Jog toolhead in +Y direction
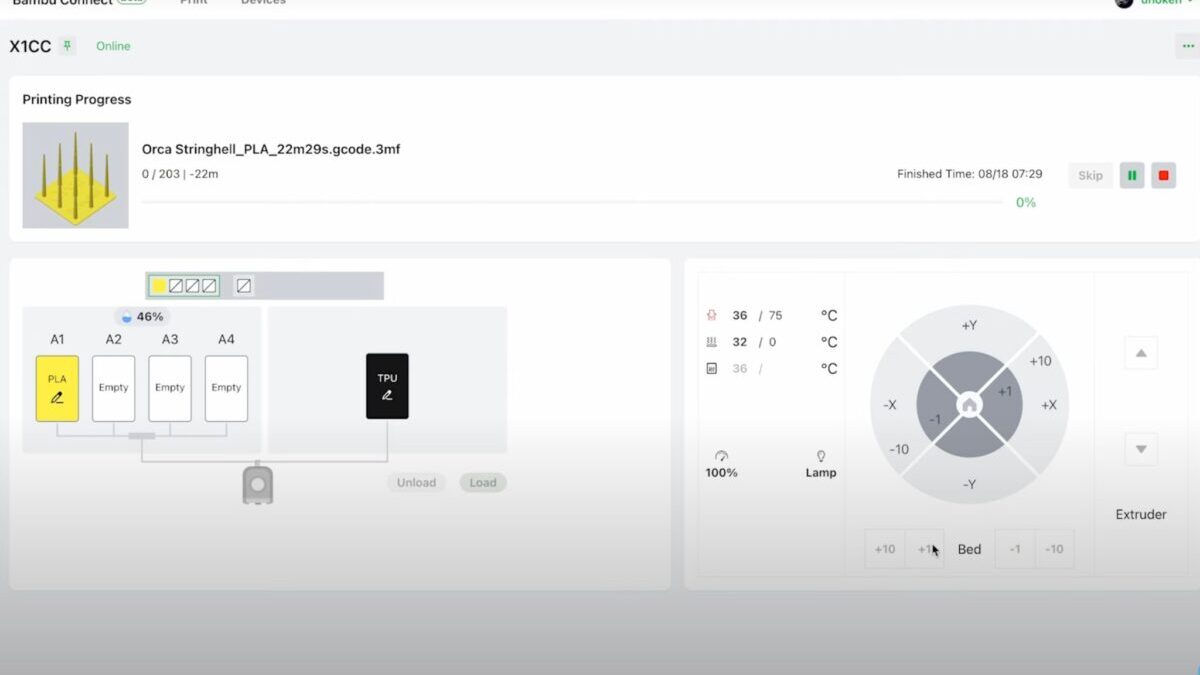 [969, 326]
